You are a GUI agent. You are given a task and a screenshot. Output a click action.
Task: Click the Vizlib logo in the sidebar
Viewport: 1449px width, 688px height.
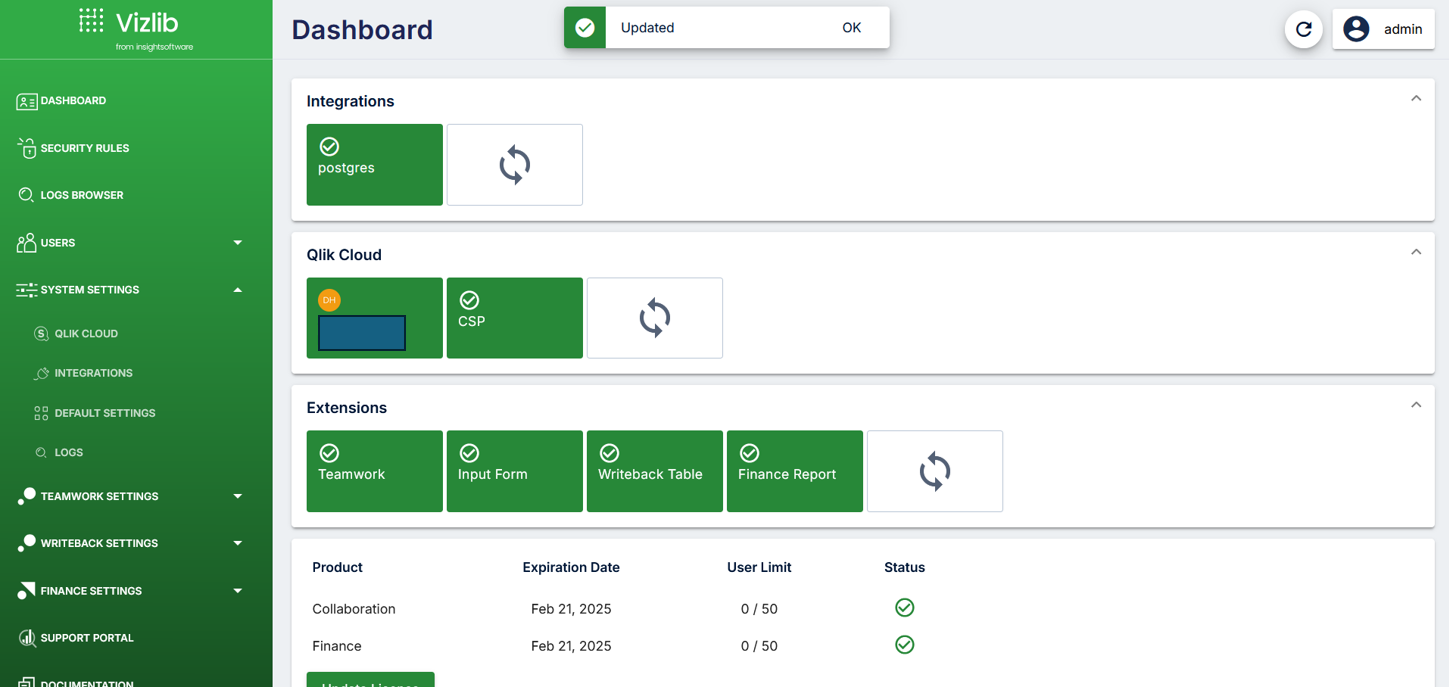(x=136, y=29)
